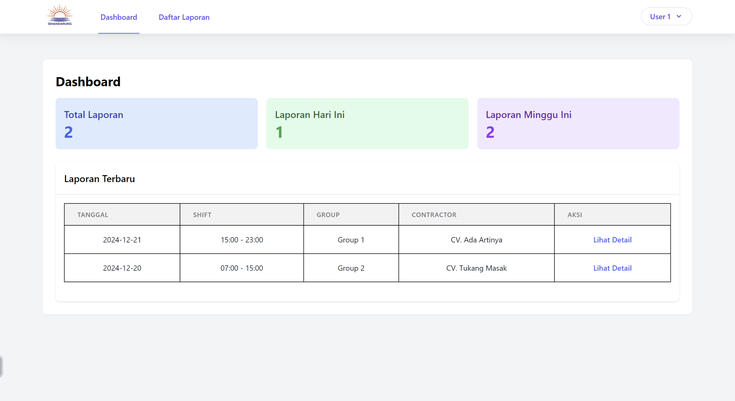Click the sunrise logo in the navbar
This screenshot has height=401, width=735.
(60, 16)
